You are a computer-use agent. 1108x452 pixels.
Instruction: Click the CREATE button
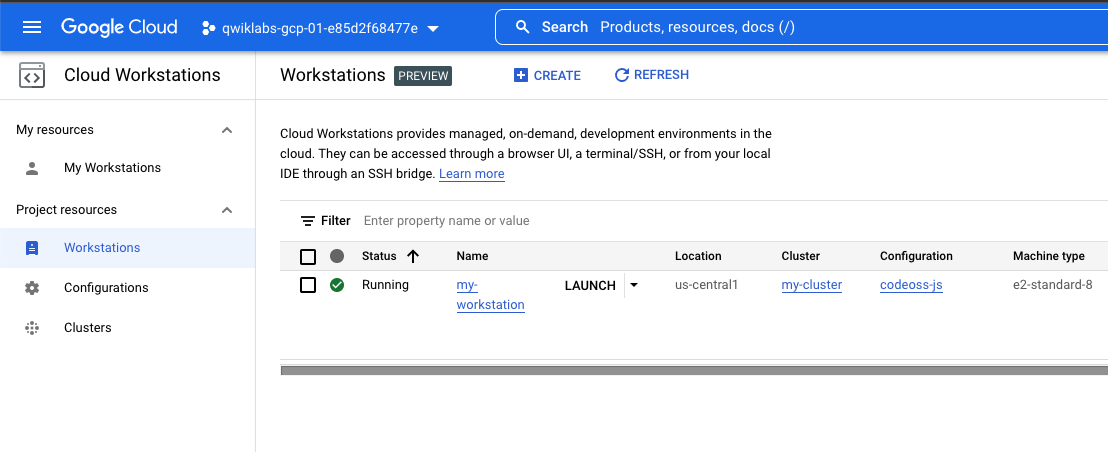tap(547, 75)
